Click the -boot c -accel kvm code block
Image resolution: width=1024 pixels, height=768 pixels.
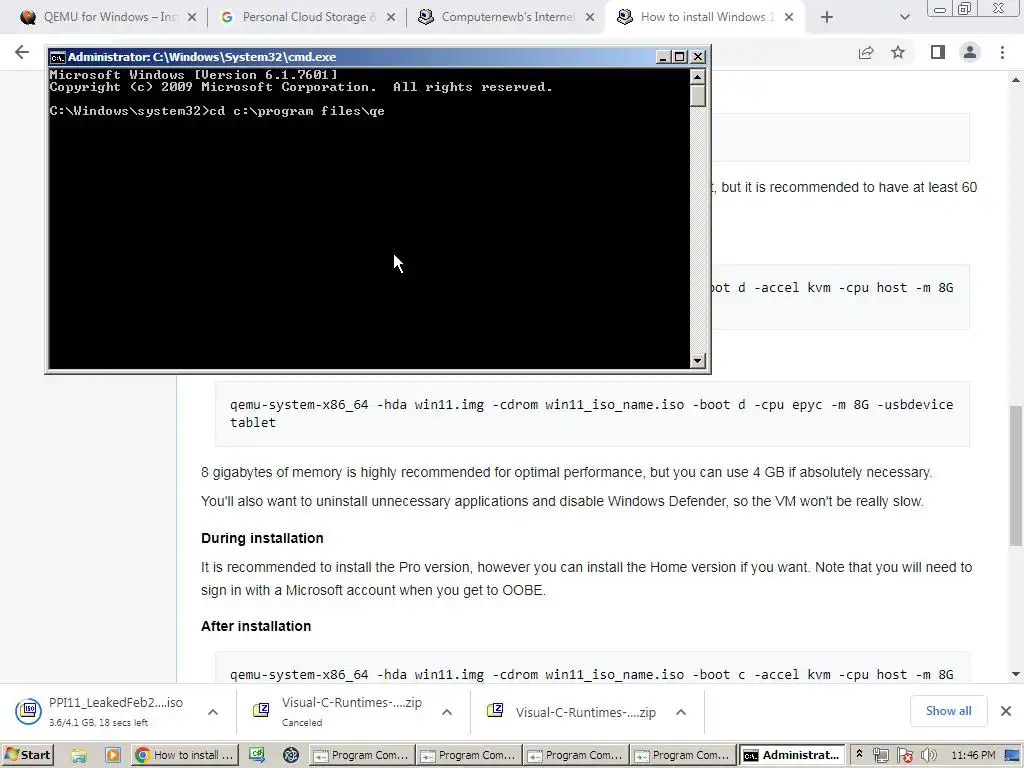point(592,668)
